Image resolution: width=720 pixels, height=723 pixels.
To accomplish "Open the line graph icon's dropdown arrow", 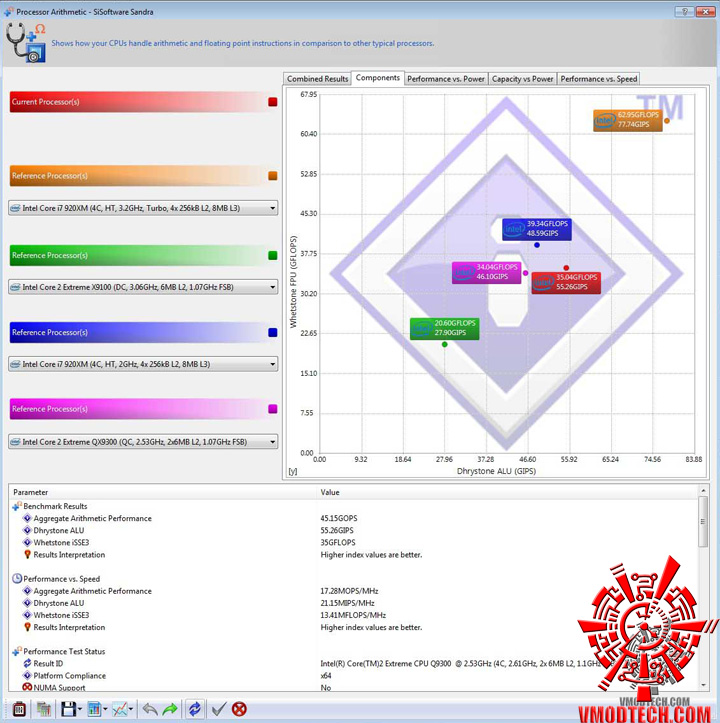I will 131,709.
